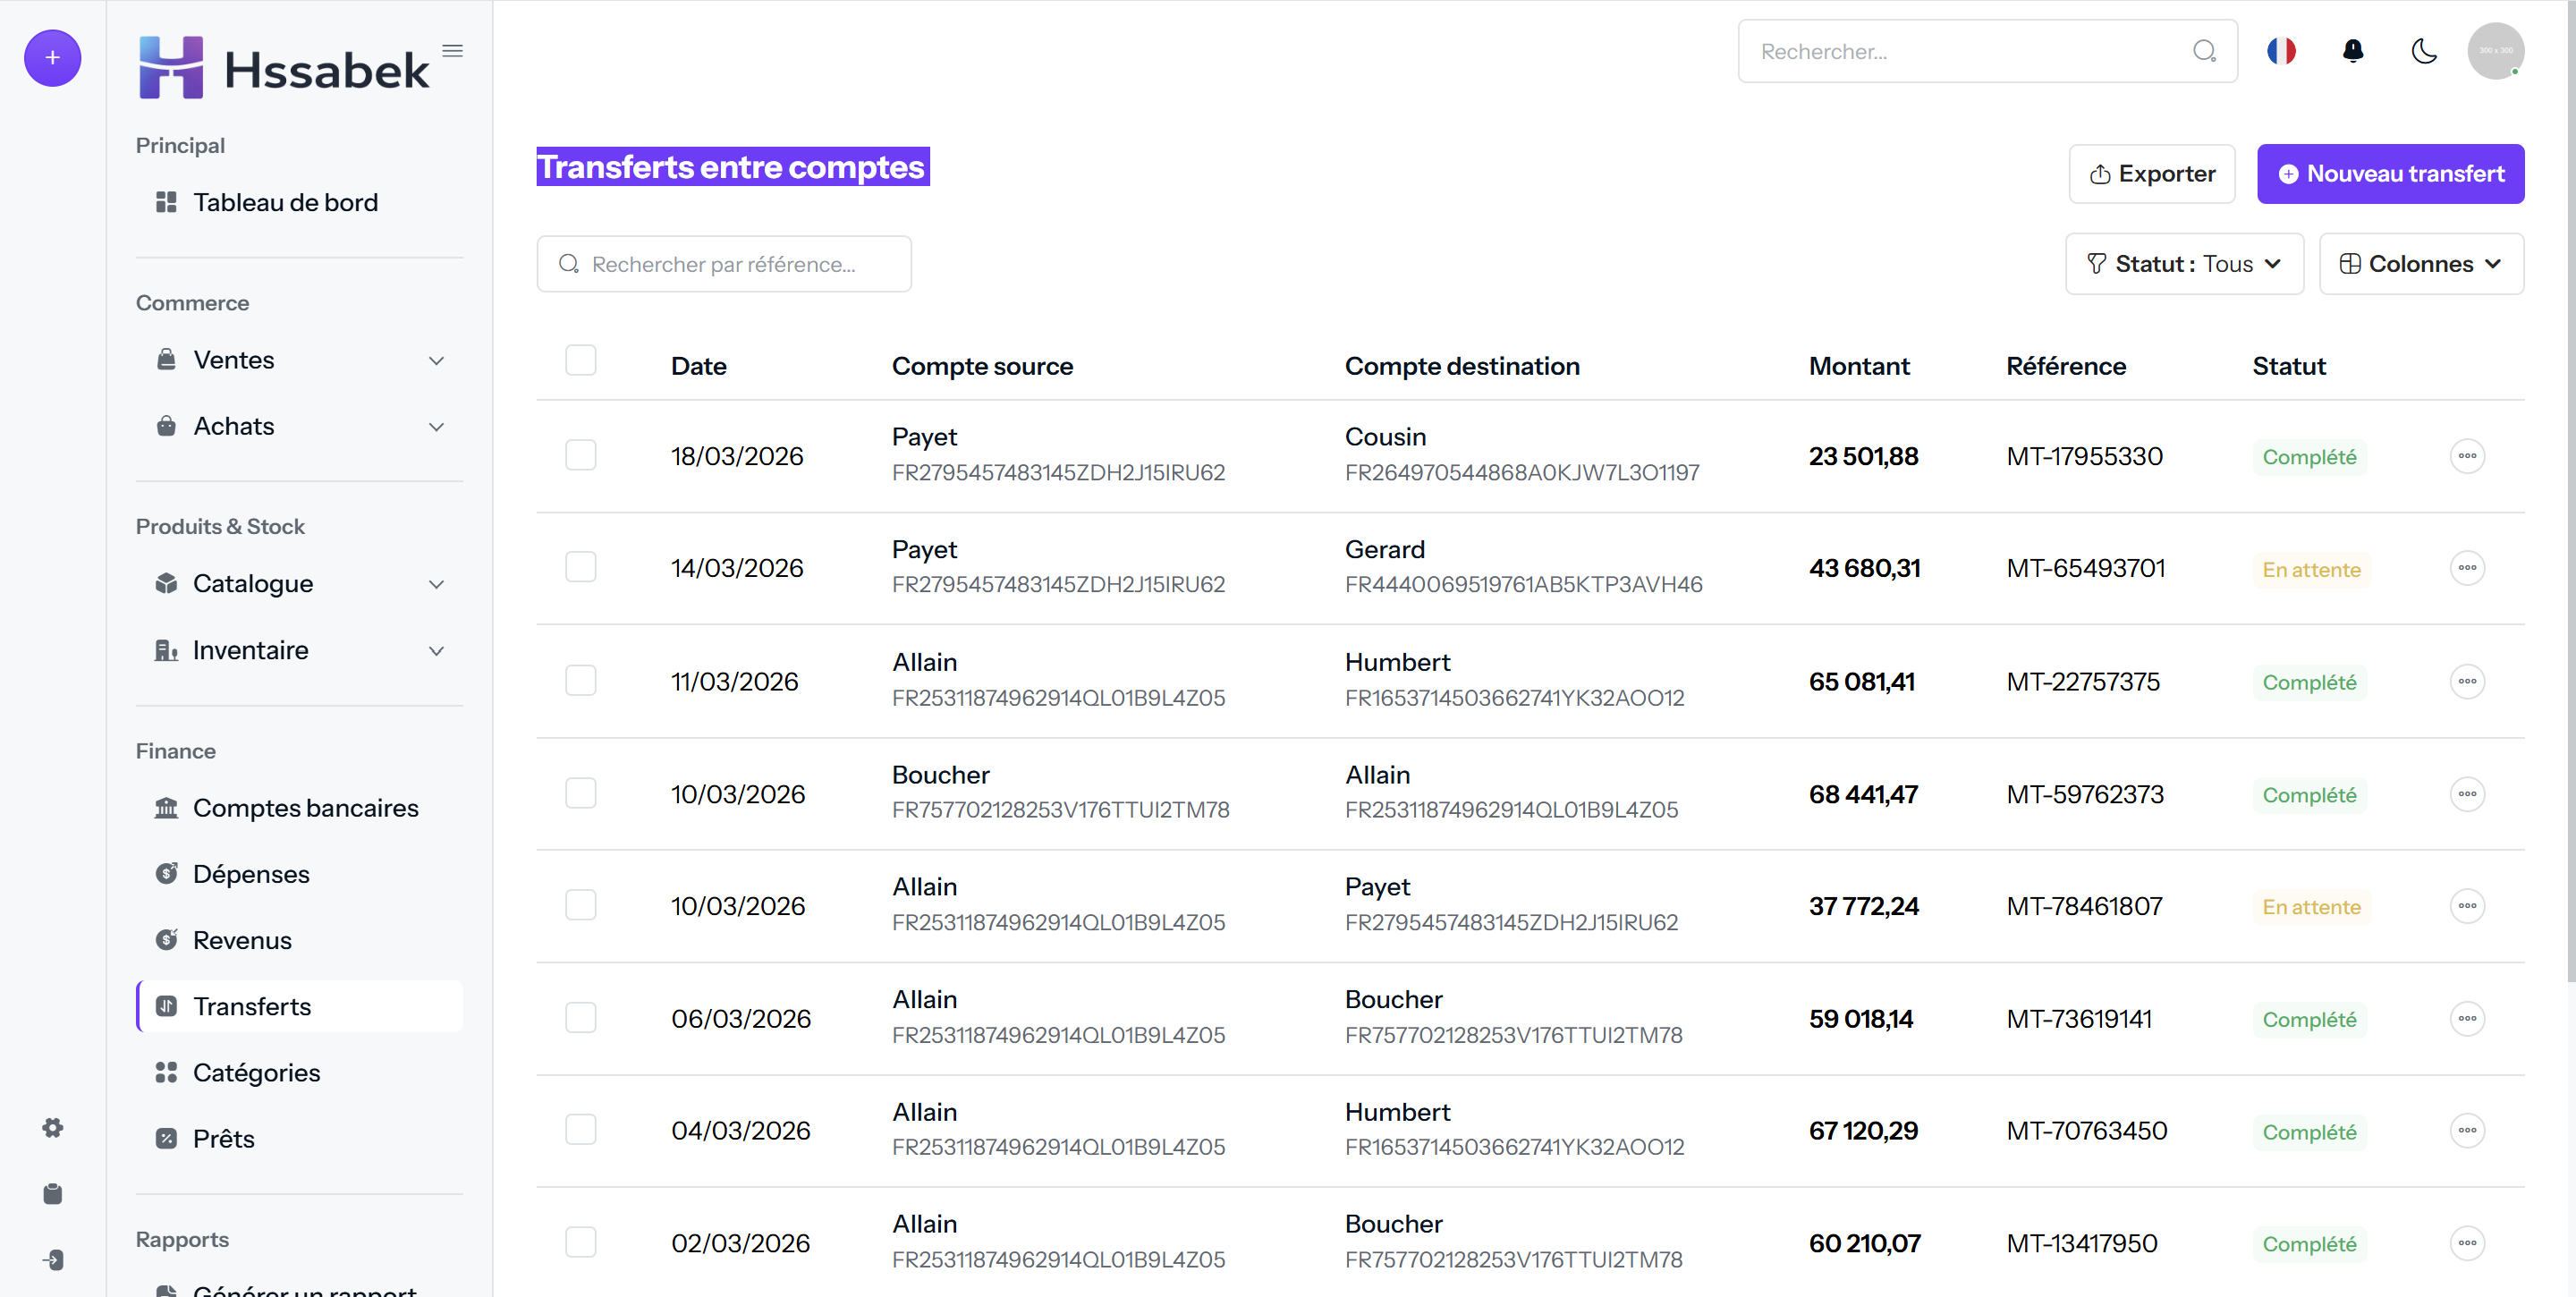Open row actions for MT-22757375
This screenshot has width=2576, height=1297.
[2467, 682]
